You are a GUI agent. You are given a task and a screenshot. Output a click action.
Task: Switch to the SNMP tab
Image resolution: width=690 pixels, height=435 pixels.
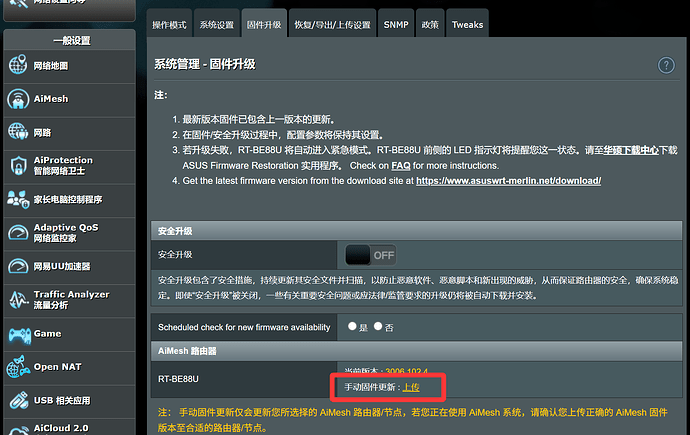[396, 25]
